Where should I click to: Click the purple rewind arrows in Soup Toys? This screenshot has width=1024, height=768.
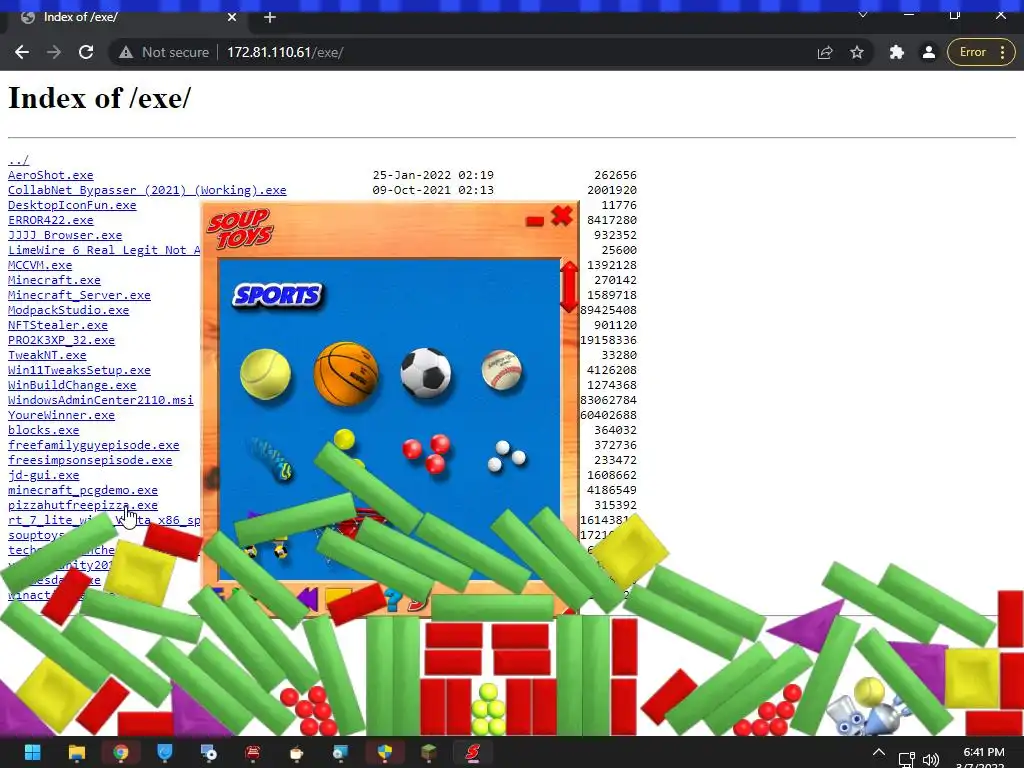point(307,598)
